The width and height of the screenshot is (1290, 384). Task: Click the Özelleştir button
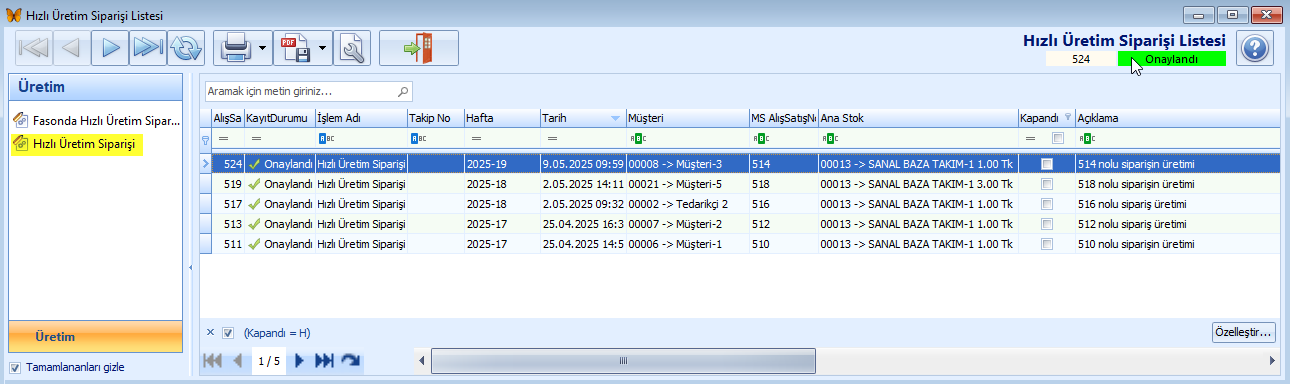pyautogui.click(x=1242, y=331)
